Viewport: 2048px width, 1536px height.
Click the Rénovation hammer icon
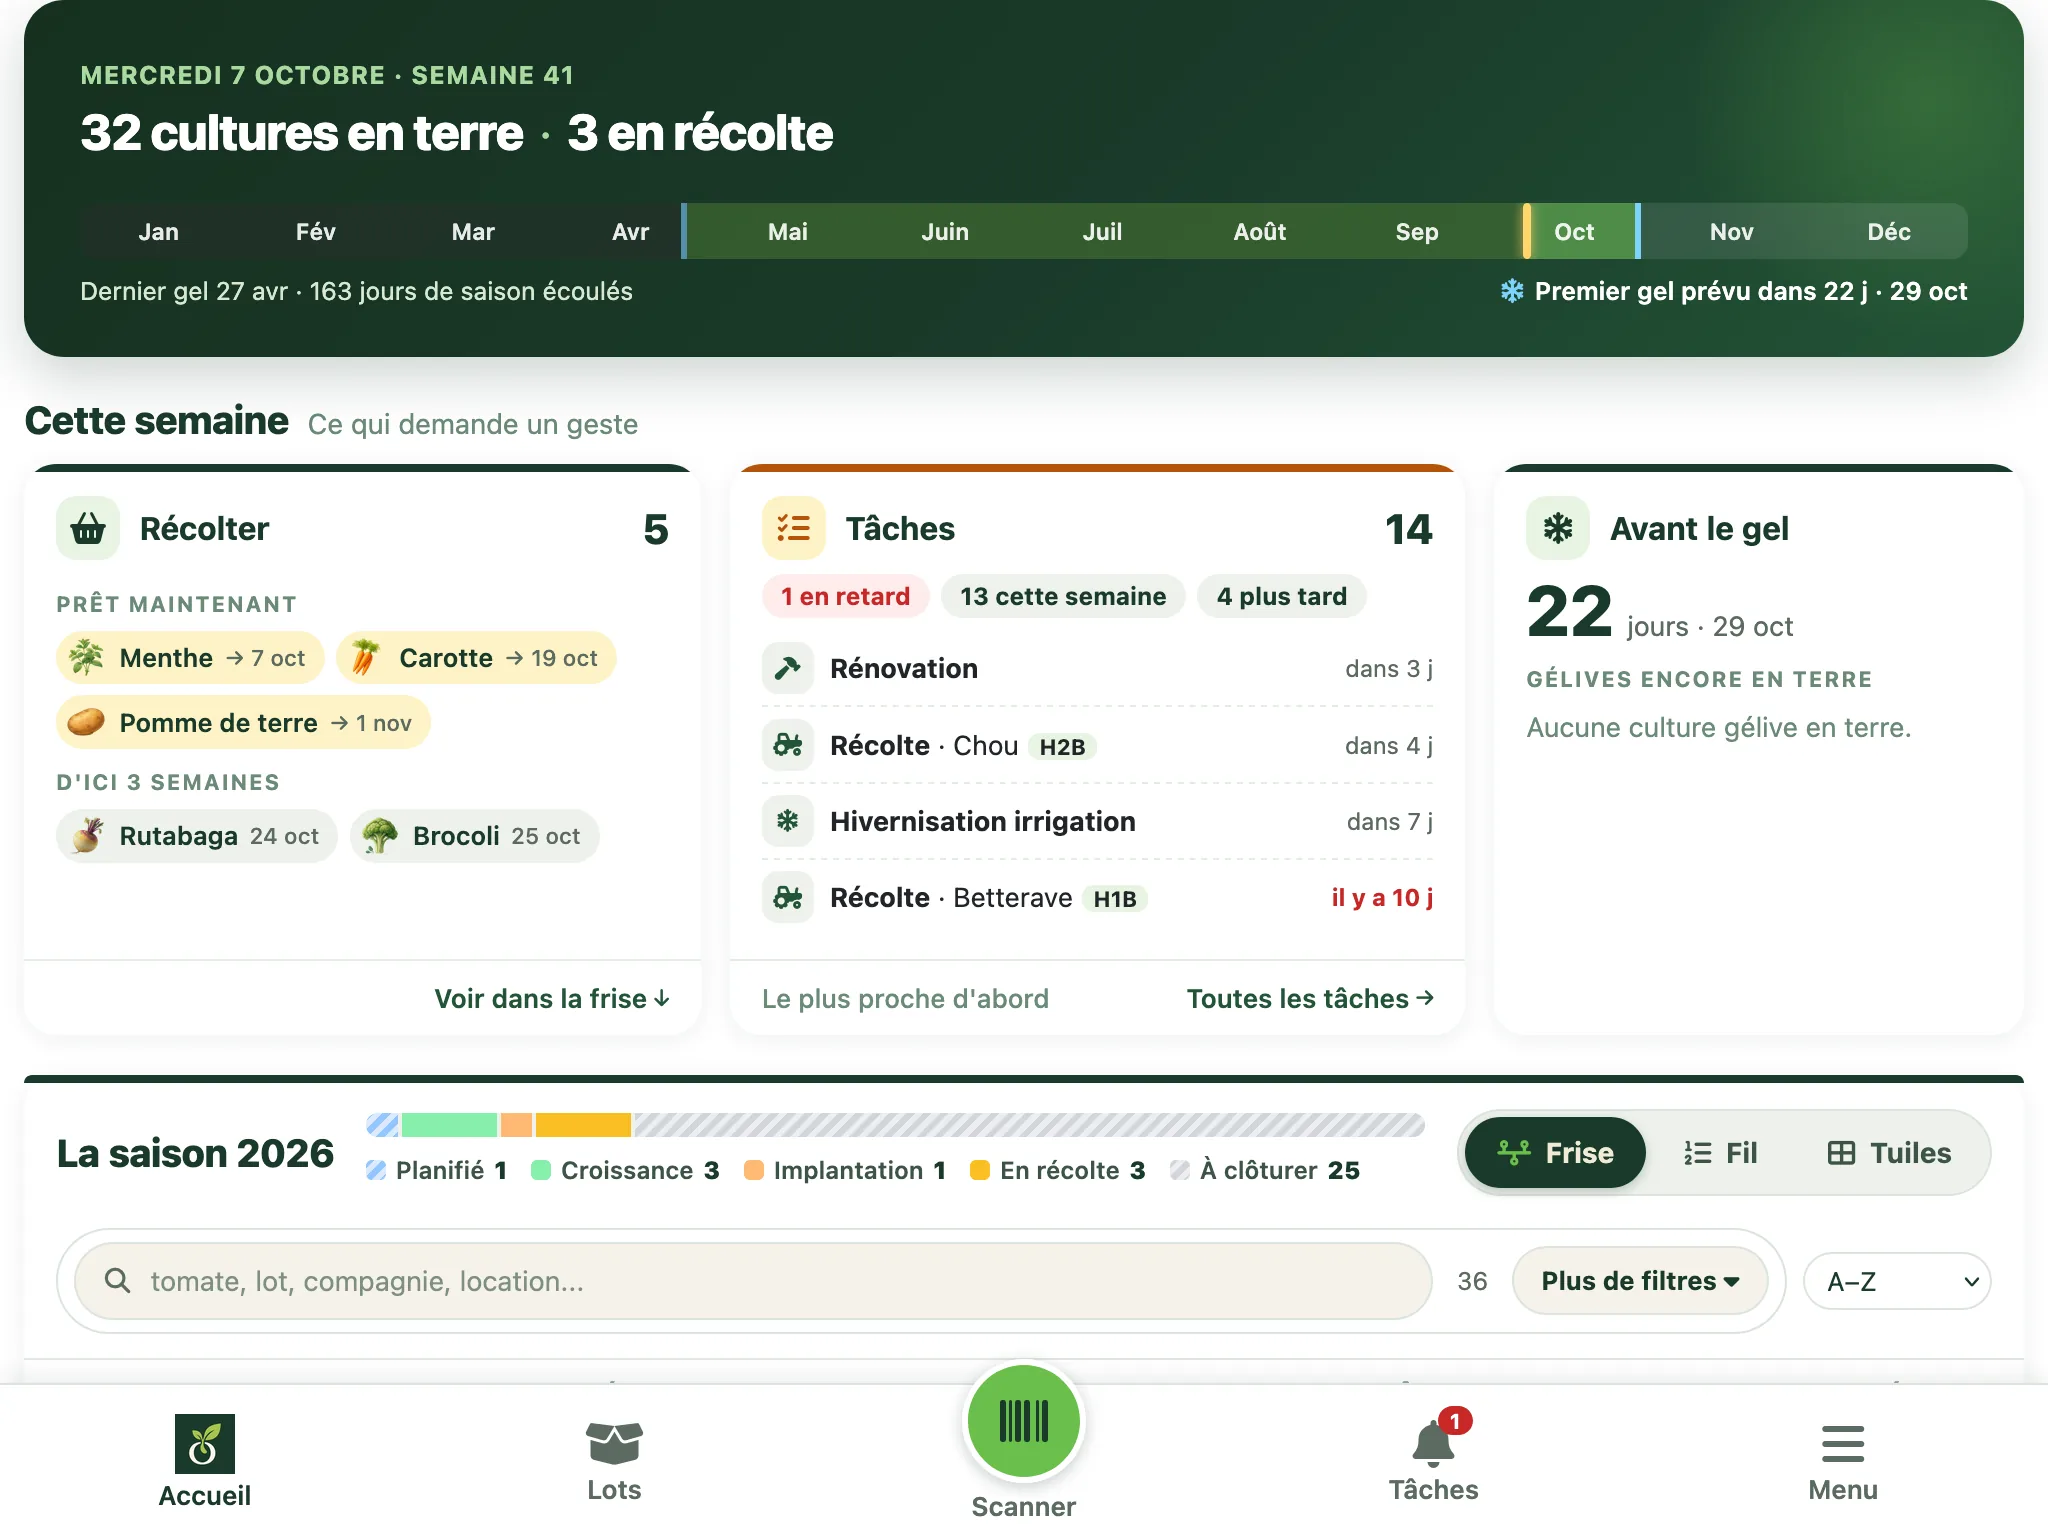788,669
